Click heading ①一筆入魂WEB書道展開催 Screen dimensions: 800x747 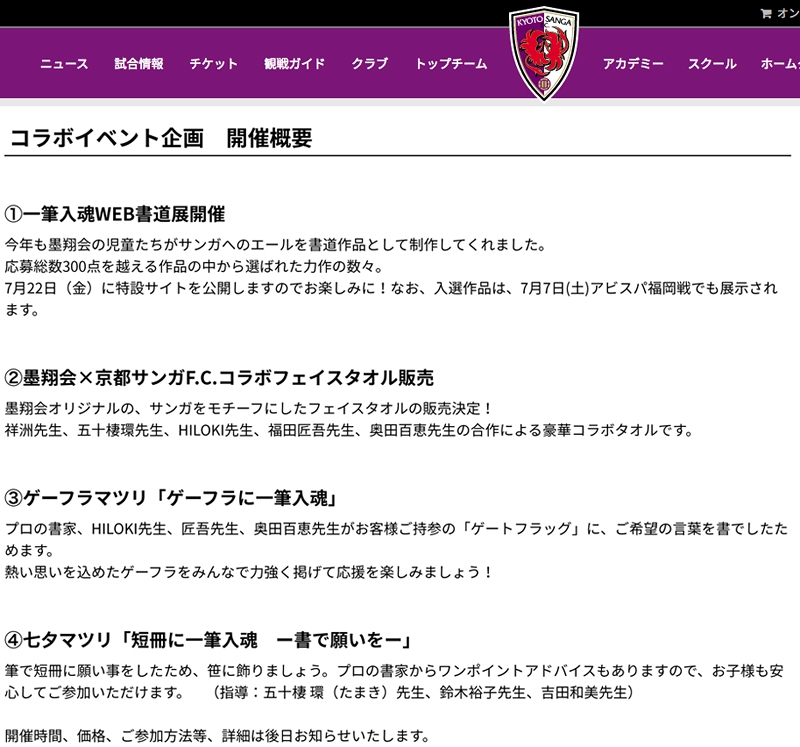coord(115,214)
